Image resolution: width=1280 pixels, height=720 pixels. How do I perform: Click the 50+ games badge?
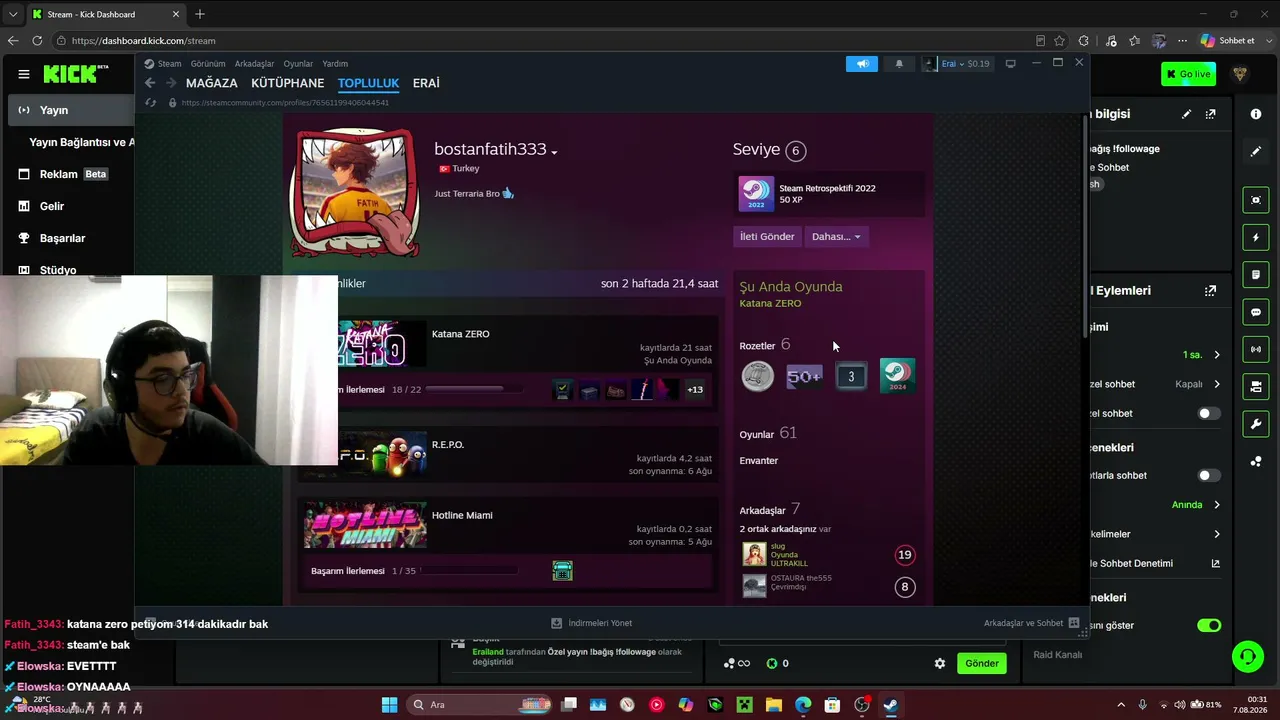point(804,376)
